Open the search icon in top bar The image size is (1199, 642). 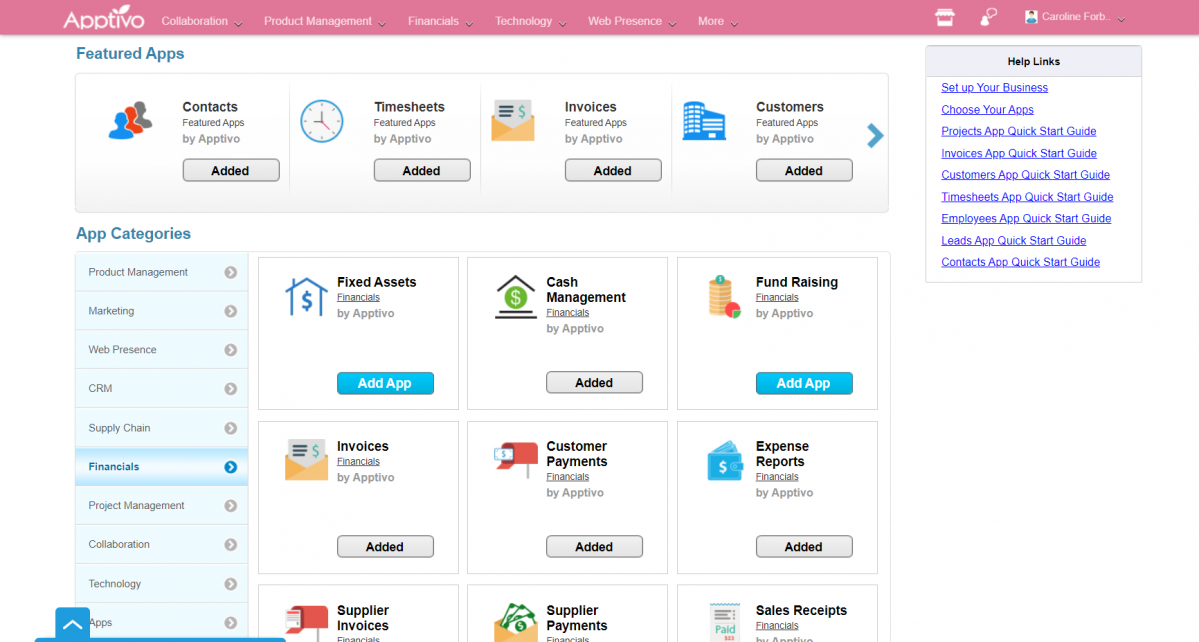tap(988, 18)
